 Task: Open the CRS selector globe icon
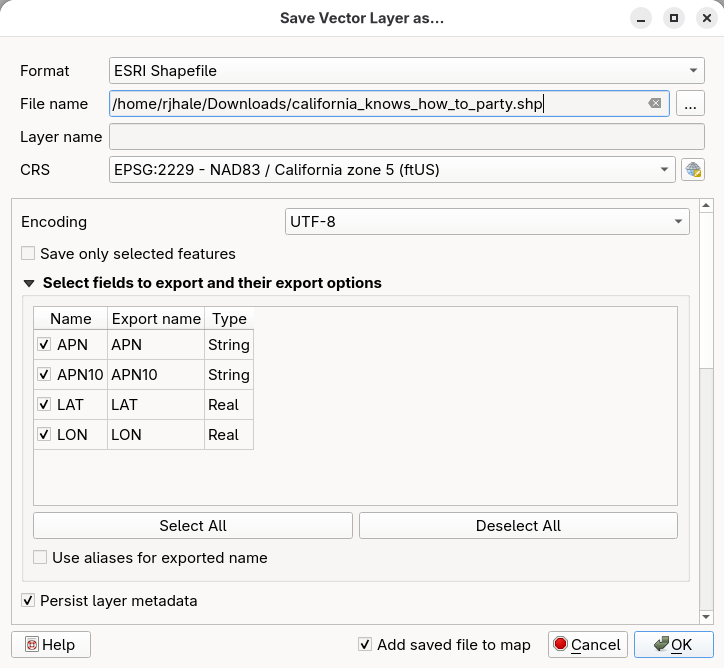coord(692,170)
